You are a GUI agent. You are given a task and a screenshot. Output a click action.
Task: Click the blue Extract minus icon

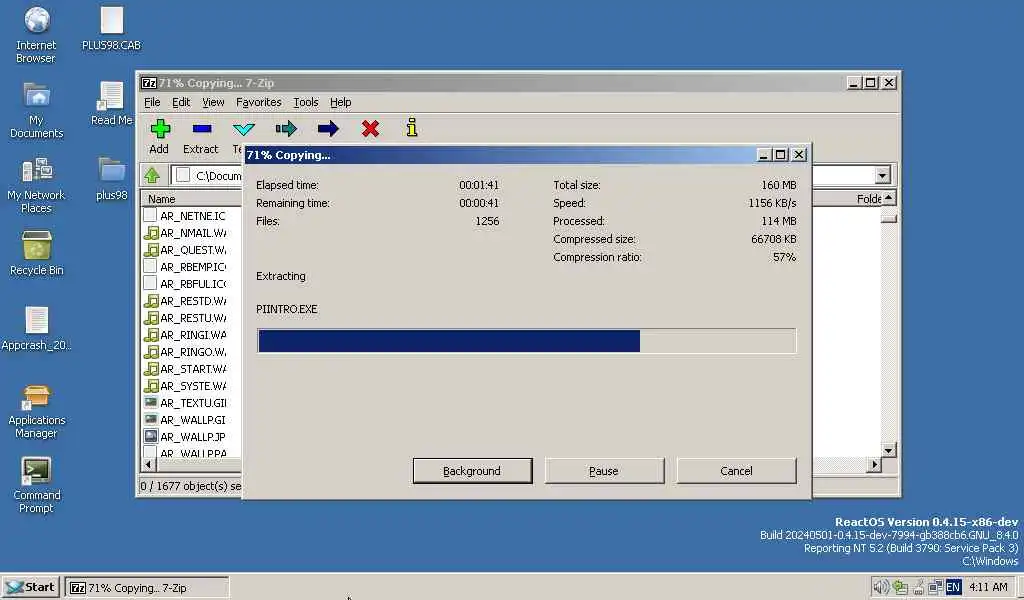click(x=202, y=129)
